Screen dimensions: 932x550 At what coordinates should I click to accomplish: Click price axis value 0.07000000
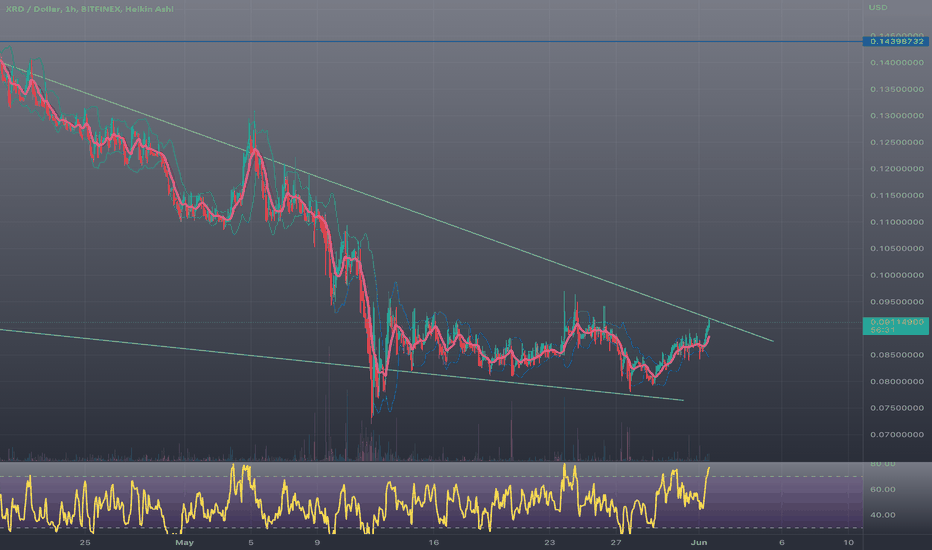897,435
